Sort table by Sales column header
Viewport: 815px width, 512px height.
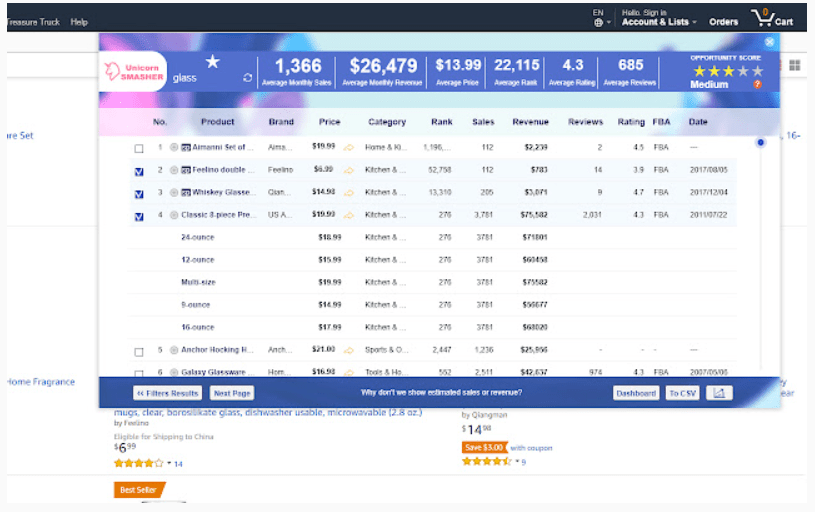pyautogui.click(x=483, y=122)
